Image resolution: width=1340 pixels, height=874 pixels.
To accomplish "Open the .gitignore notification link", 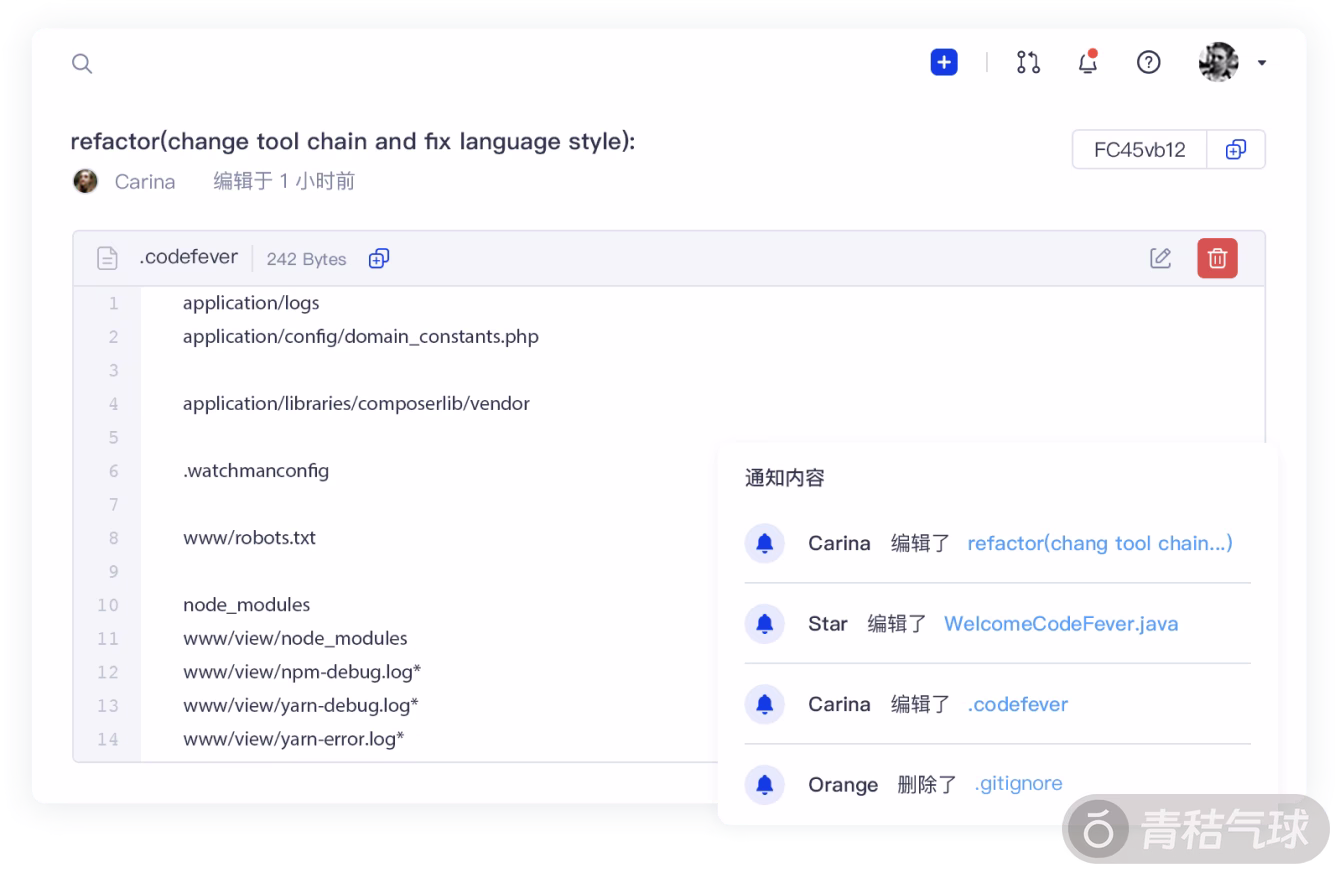I will click(x=1018, y=784).
